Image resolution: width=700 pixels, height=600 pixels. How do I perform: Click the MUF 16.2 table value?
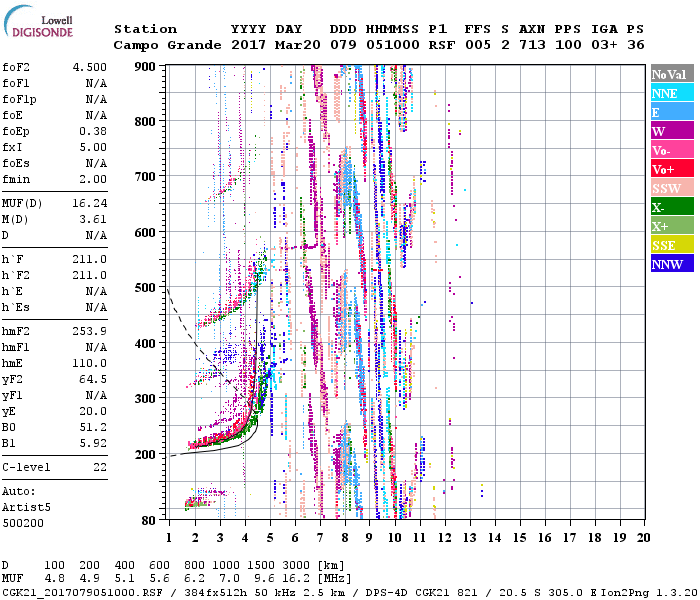pos(296,579)
